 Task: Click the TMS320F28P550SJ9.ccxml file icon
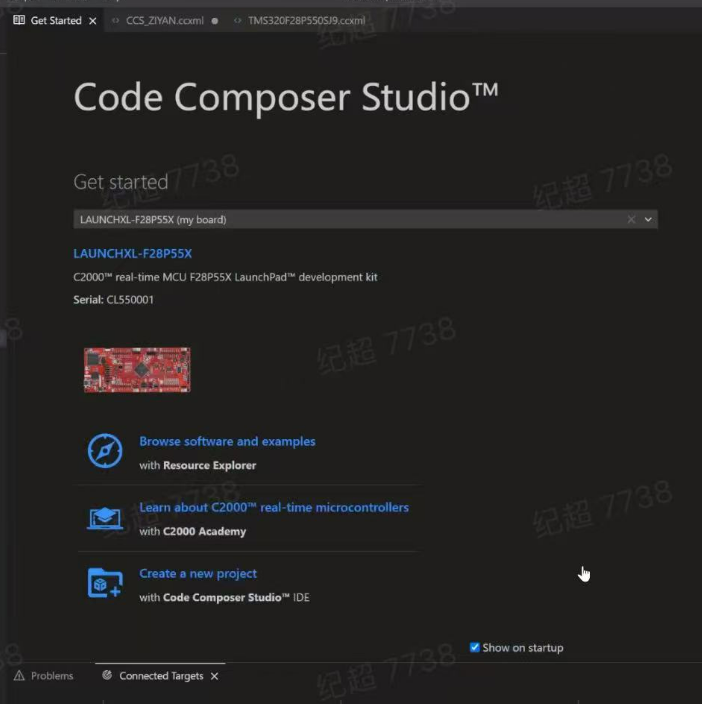[237, 20]
